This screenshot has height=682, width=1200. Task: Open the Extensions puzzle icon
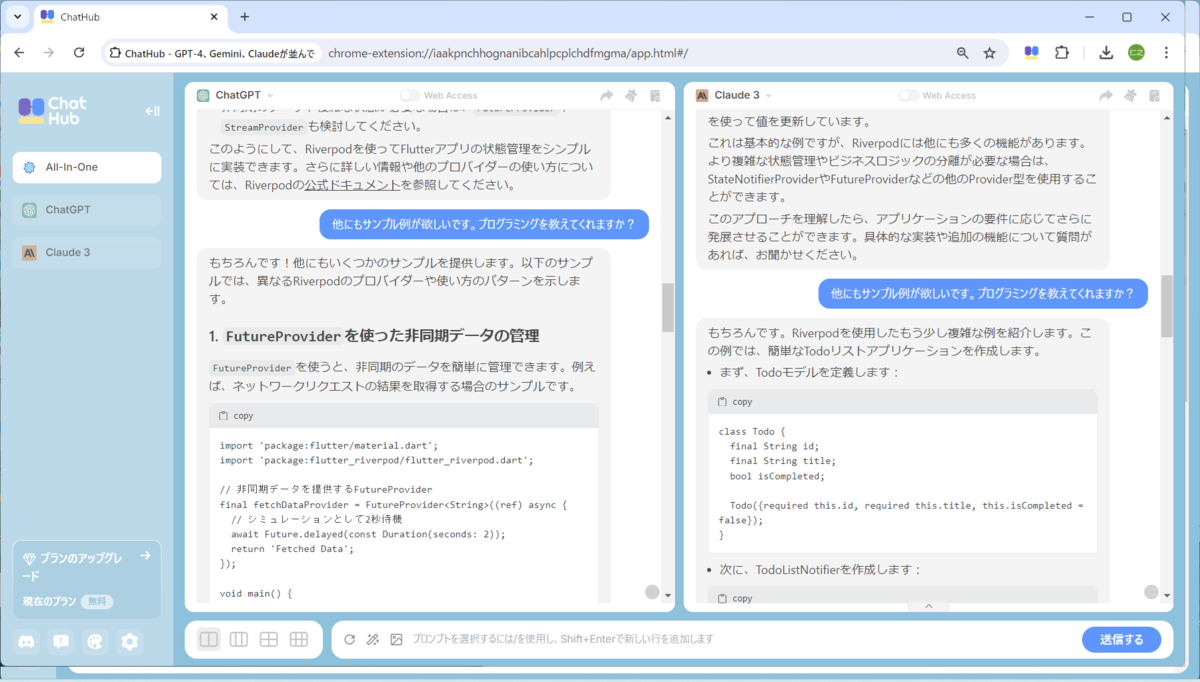1062,52
